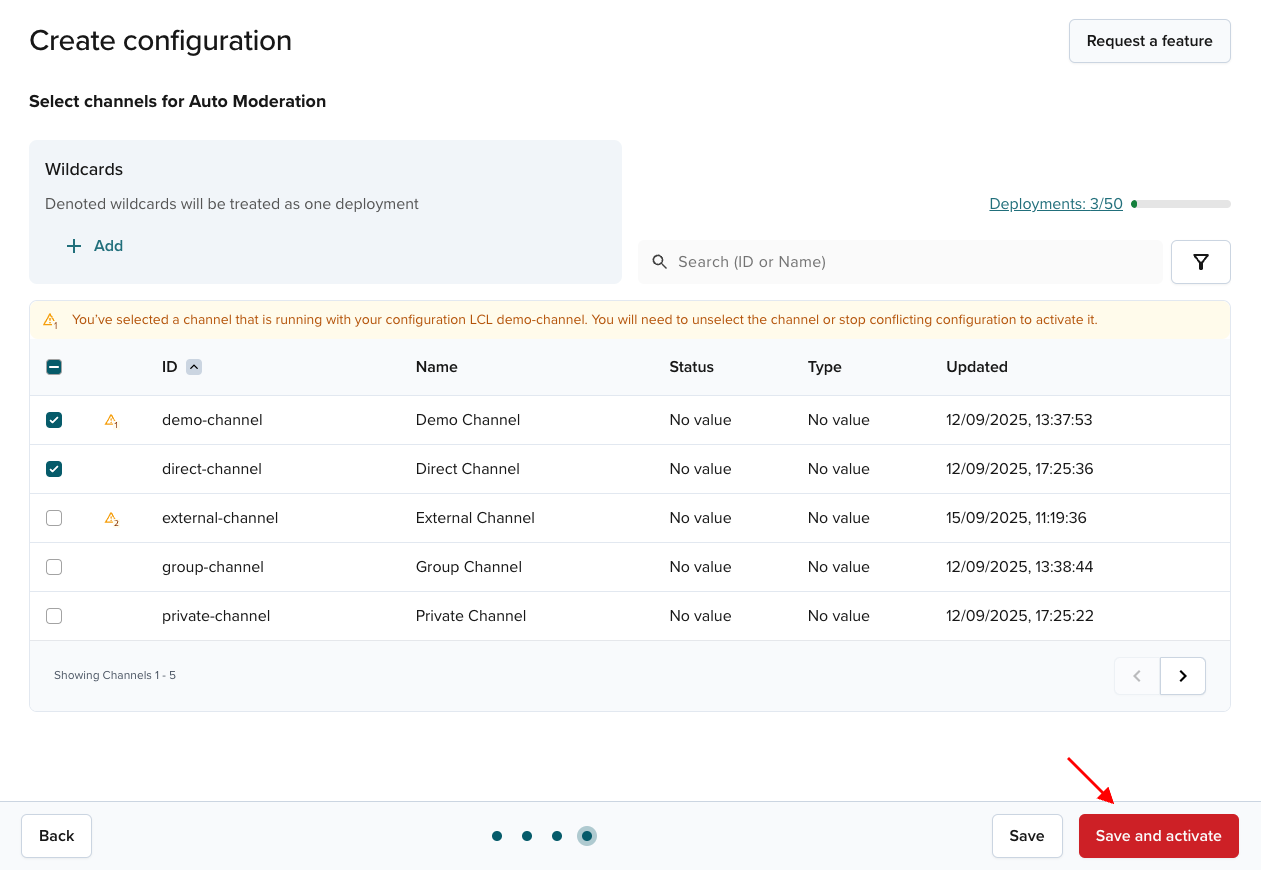Click the Back button

coord(56,835)
